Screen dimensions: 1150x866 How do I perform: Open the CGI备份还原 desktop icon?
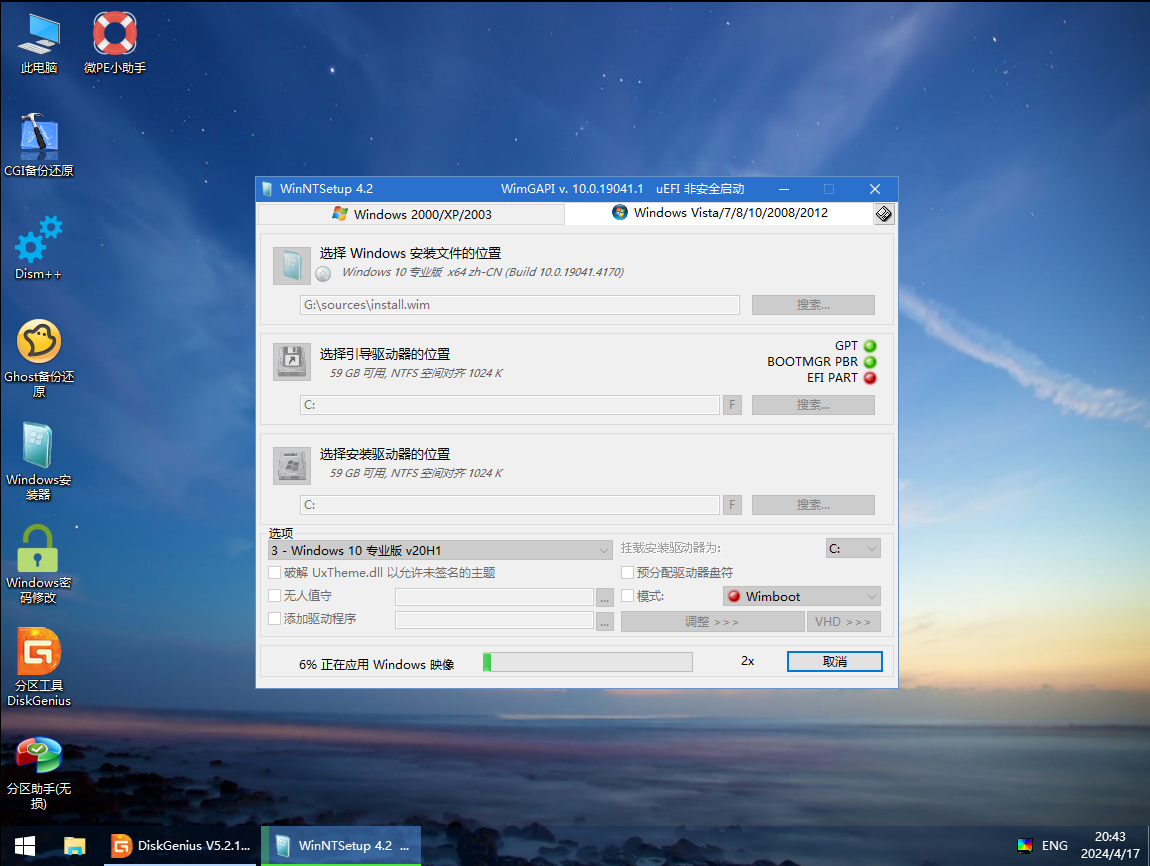(39, 145)
